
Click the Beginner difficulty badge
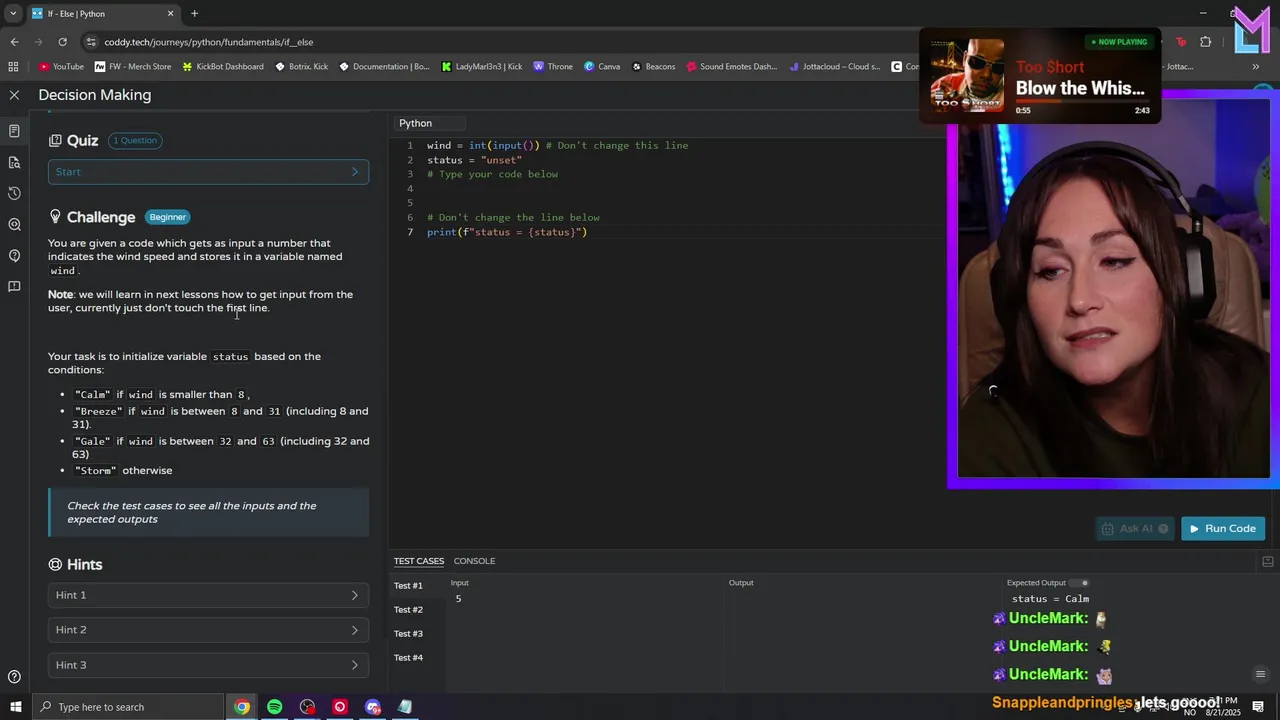(x=168, y=217)
